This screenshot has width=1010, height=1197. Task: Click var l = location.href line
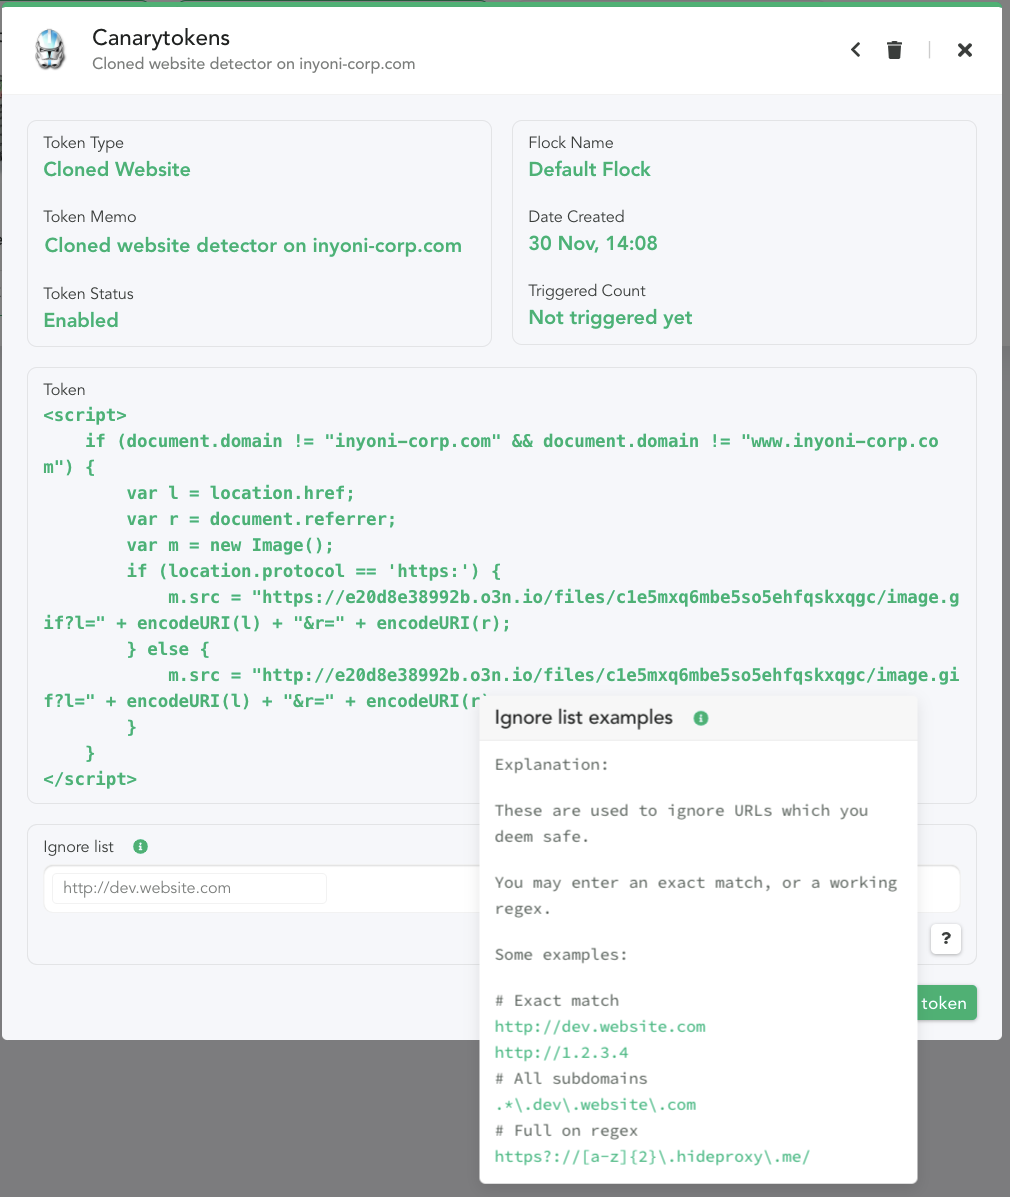tap(240, 493)
